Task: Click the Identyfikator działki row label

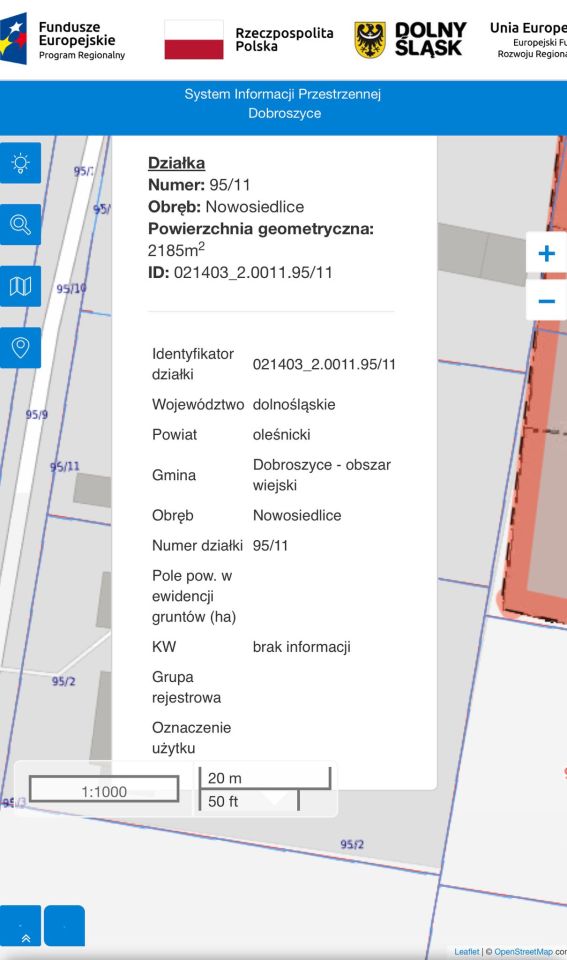Action: point(193,364)
